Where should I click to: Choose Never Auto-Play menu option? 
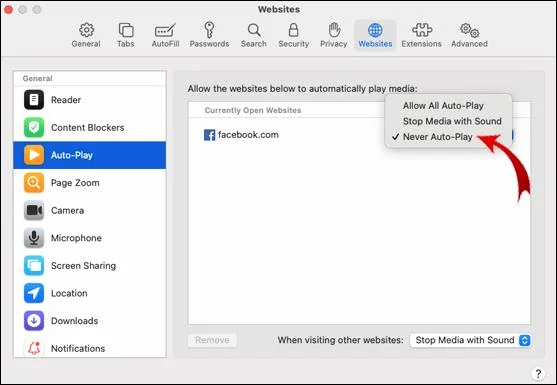pos(438,137)
